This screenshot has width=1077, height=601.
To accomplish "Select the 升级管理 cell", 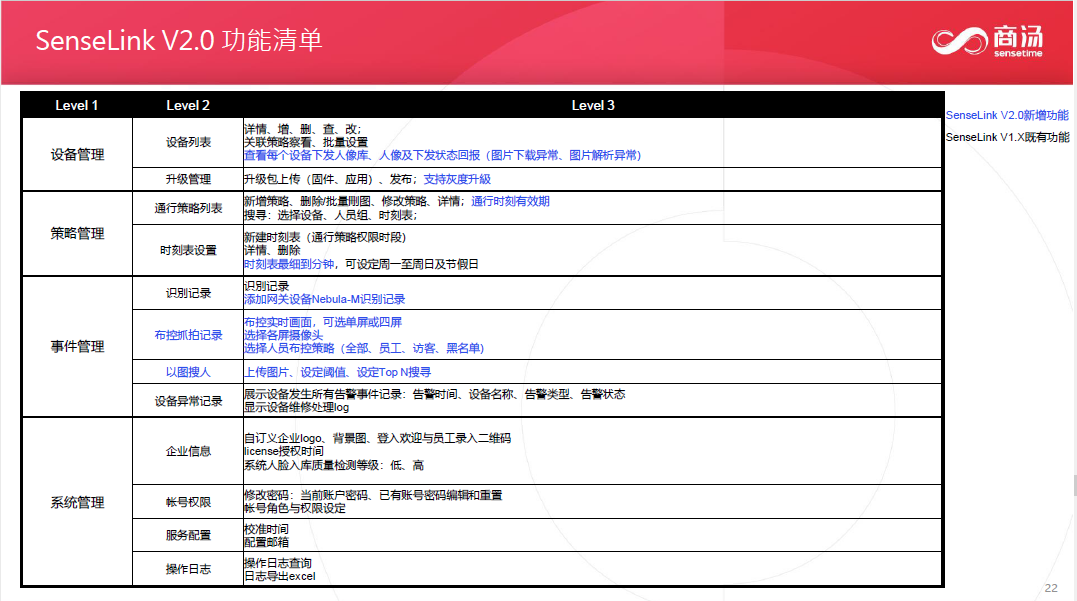I will click(x=188, y=179).
